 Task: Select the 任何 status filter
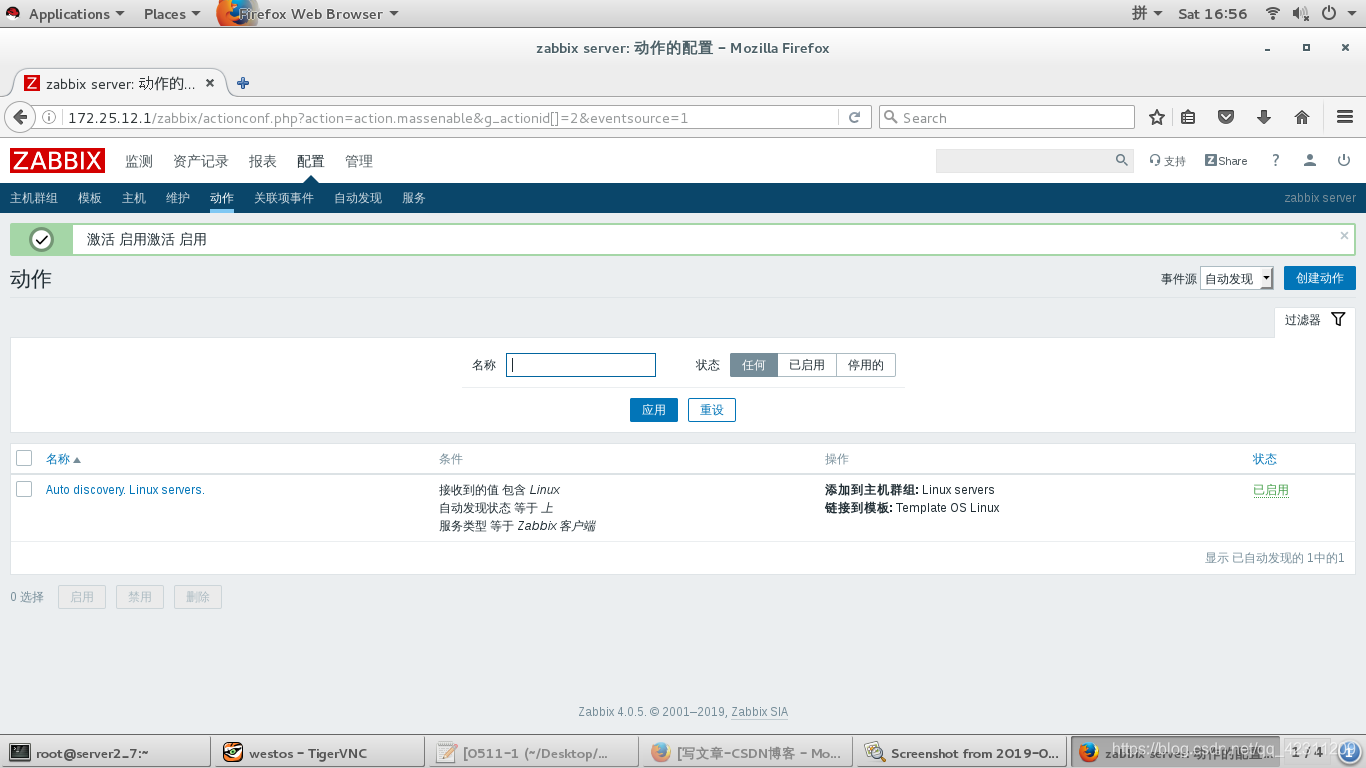754,365
